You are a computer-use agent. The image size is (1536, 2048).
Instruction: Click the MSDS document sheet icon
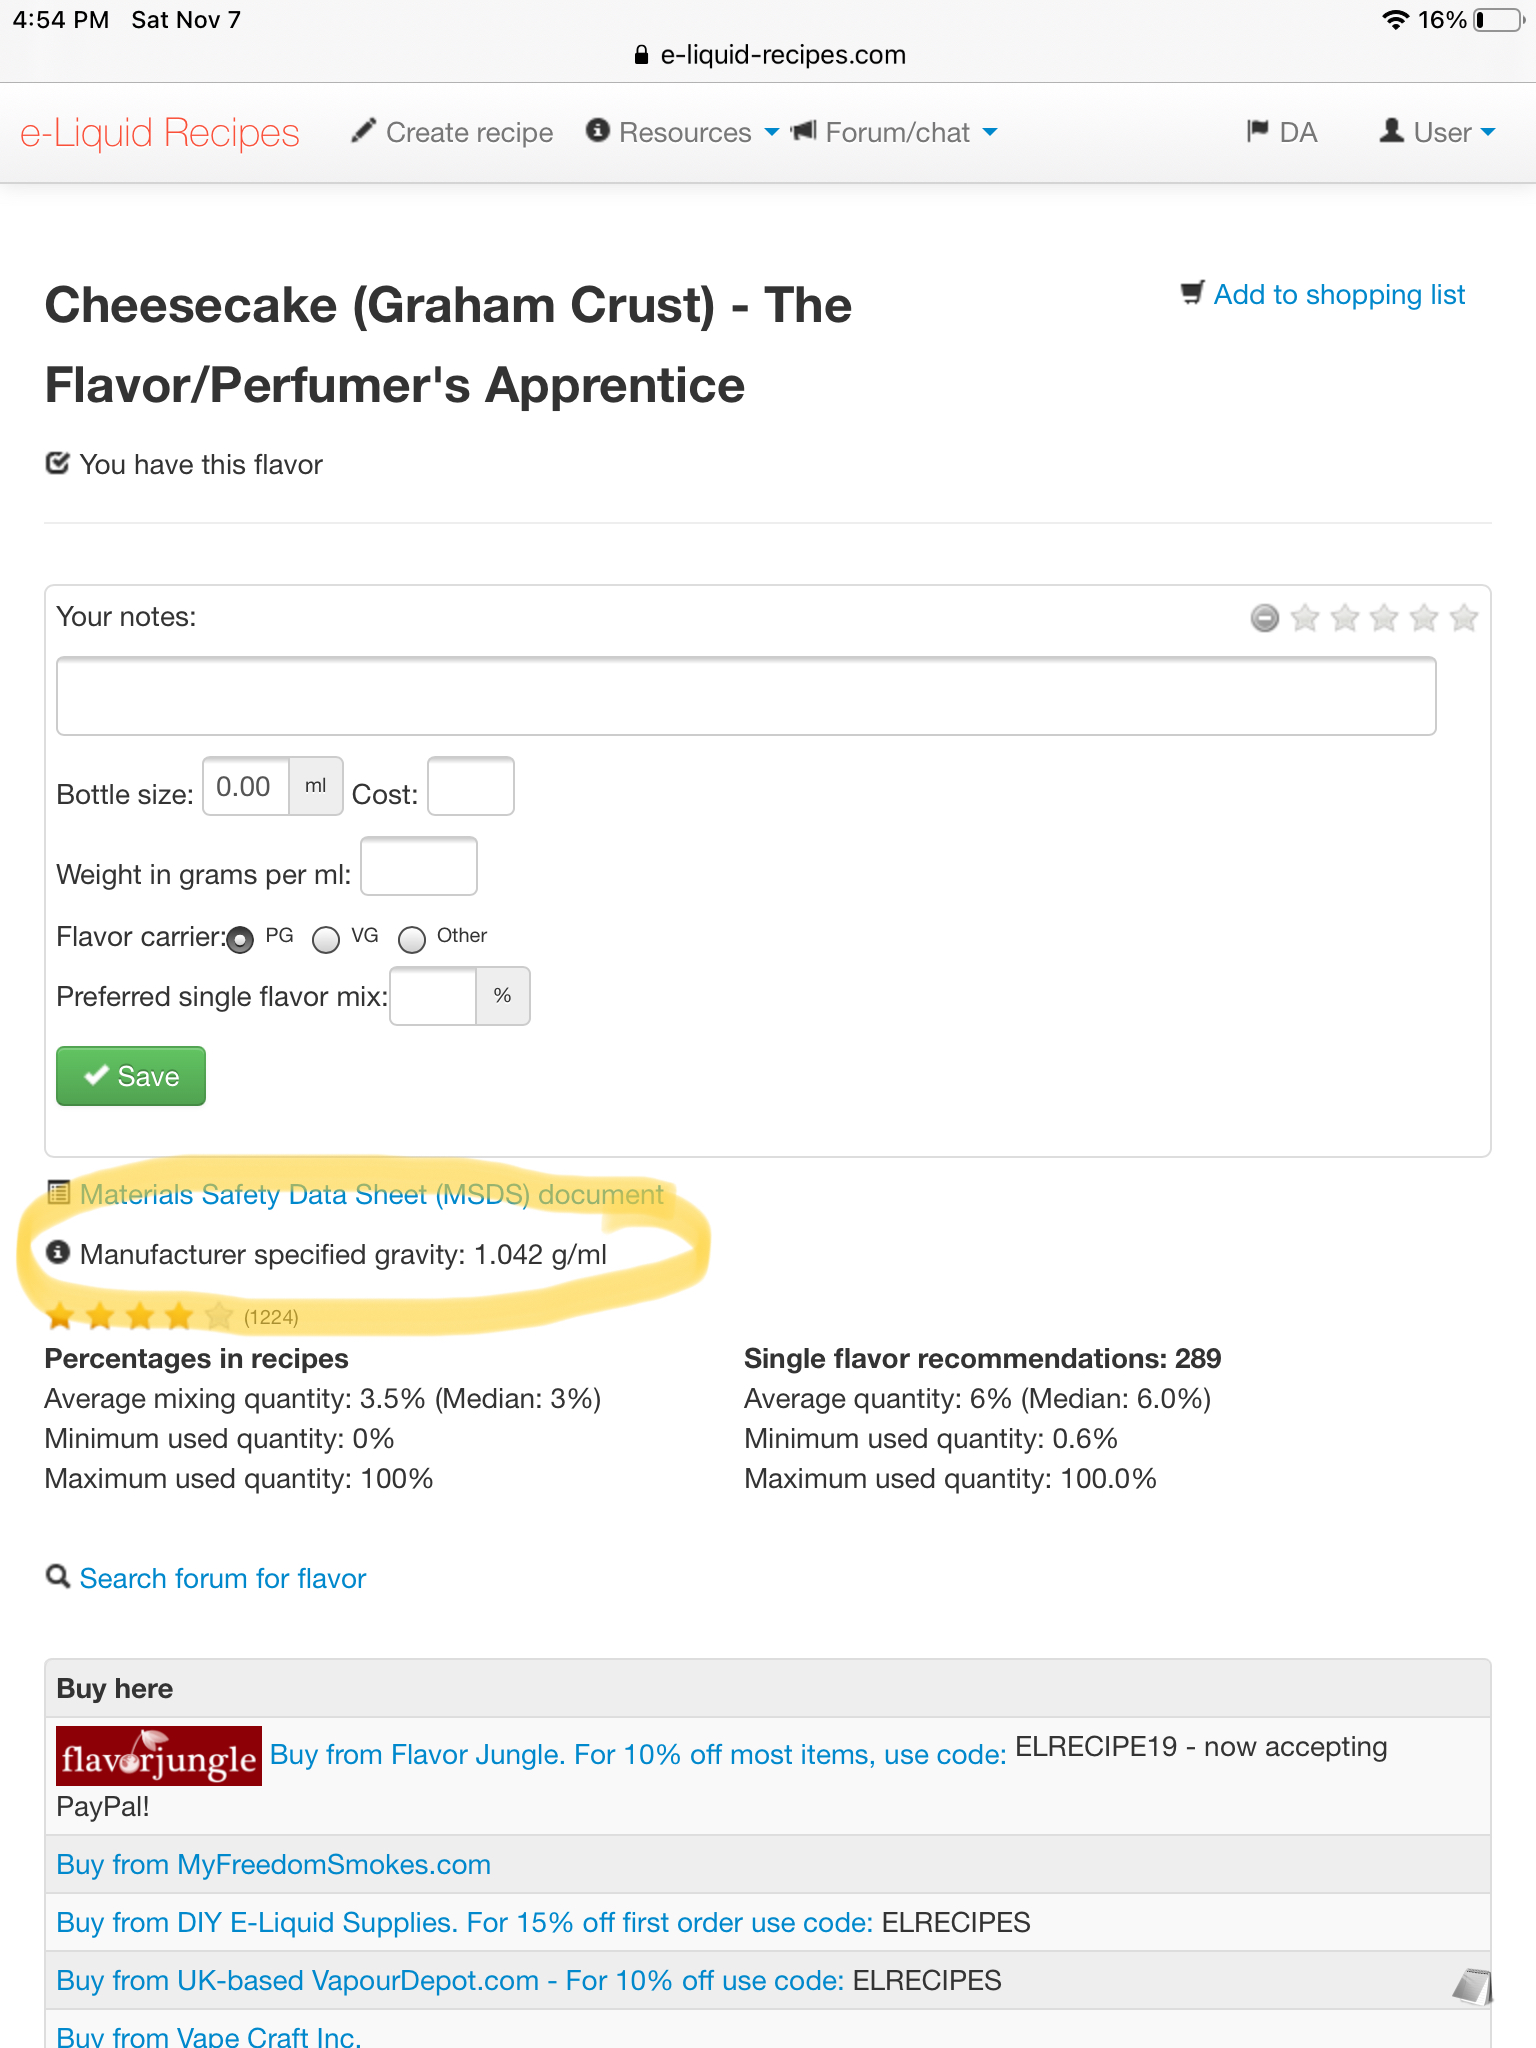[58, 1193]
